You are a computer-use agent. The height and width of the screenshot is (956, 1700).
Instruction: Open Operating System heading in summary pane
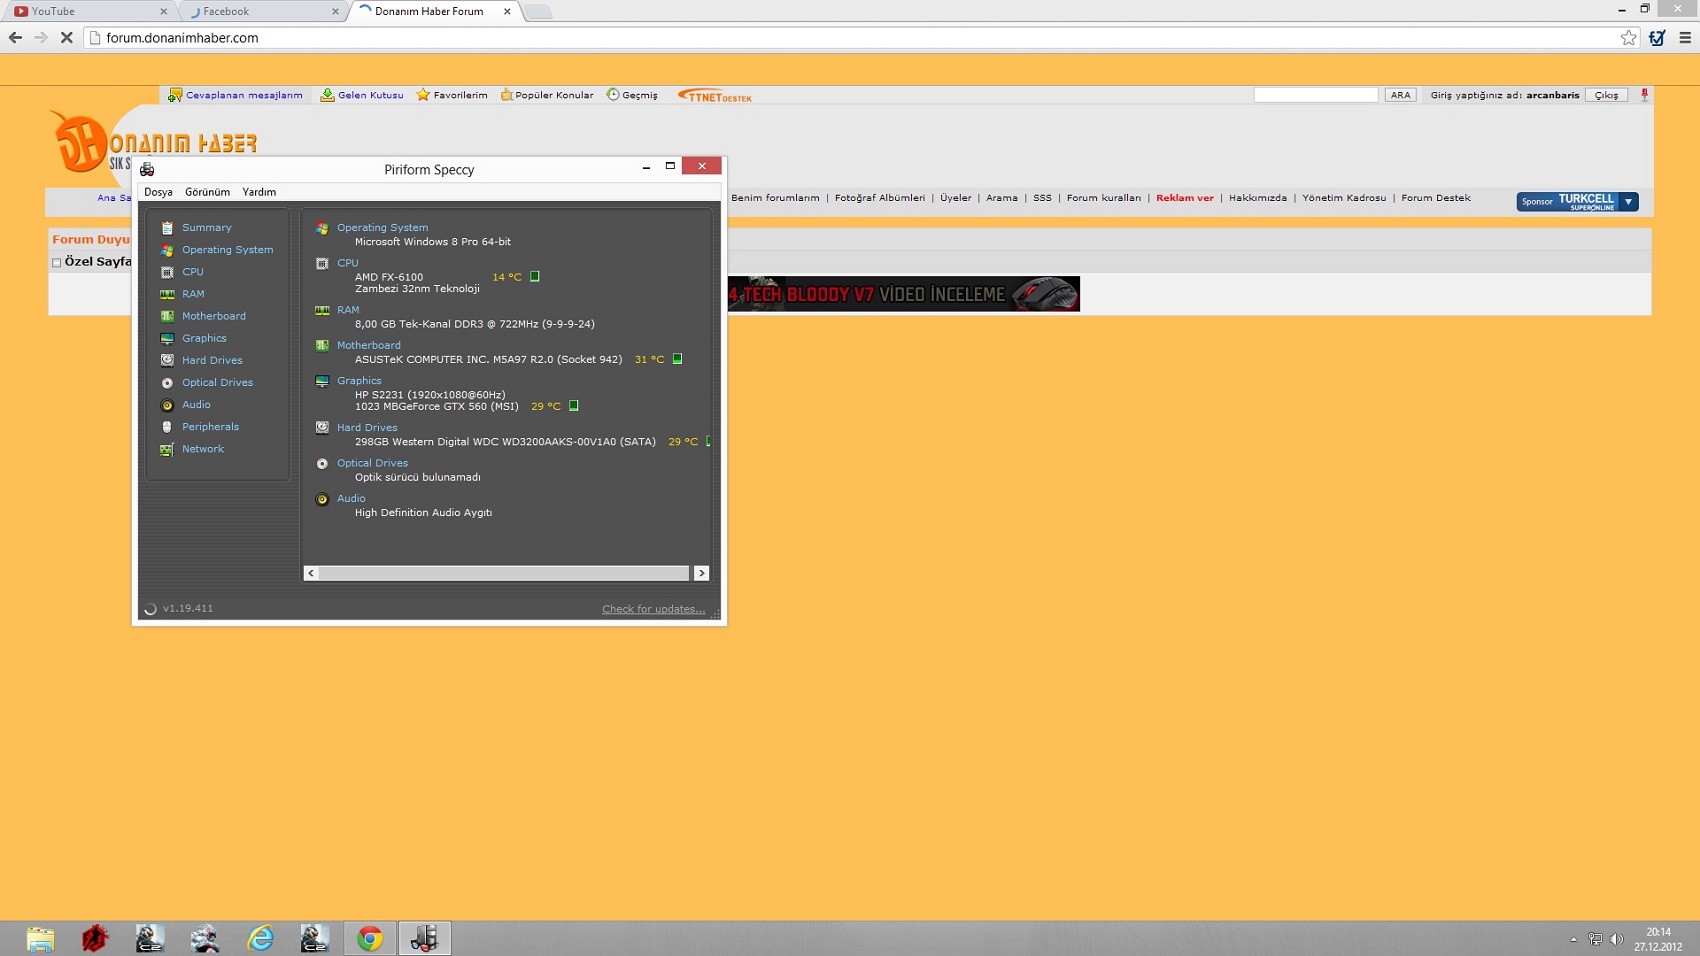click(x=382, y=228)
